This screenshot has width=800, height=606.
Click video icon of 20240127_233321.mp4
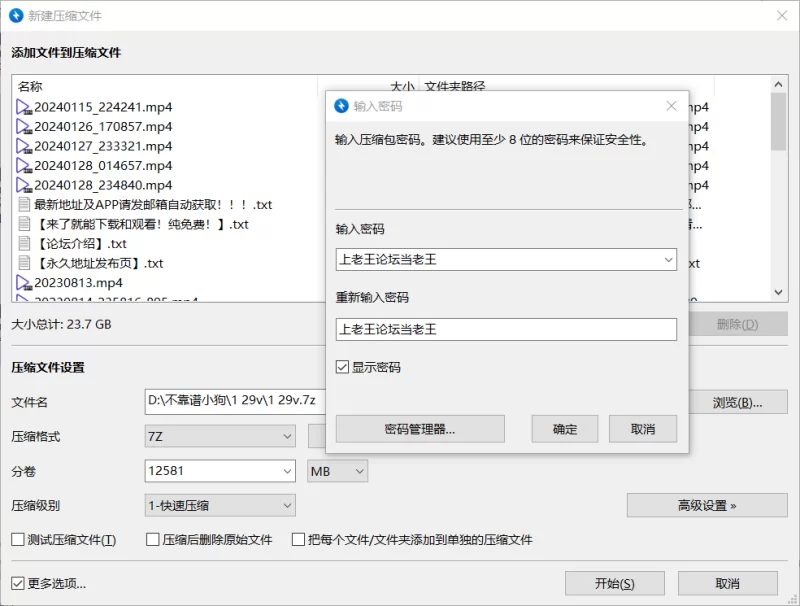pos(23,146)
